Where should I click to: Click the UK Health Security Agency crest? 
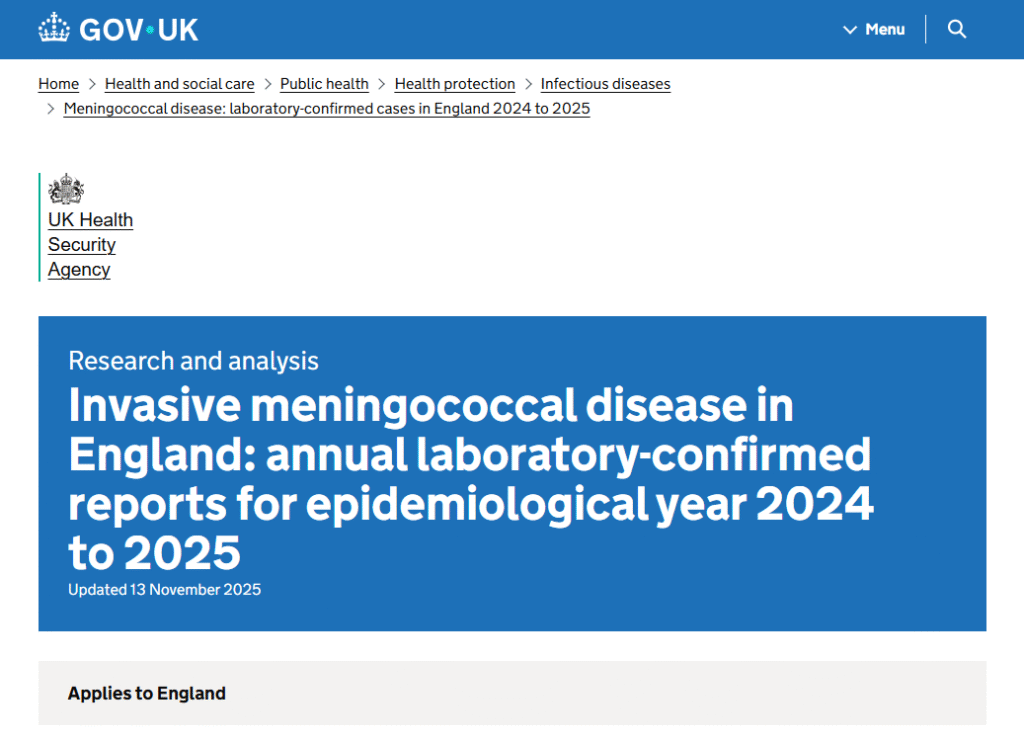66,189
